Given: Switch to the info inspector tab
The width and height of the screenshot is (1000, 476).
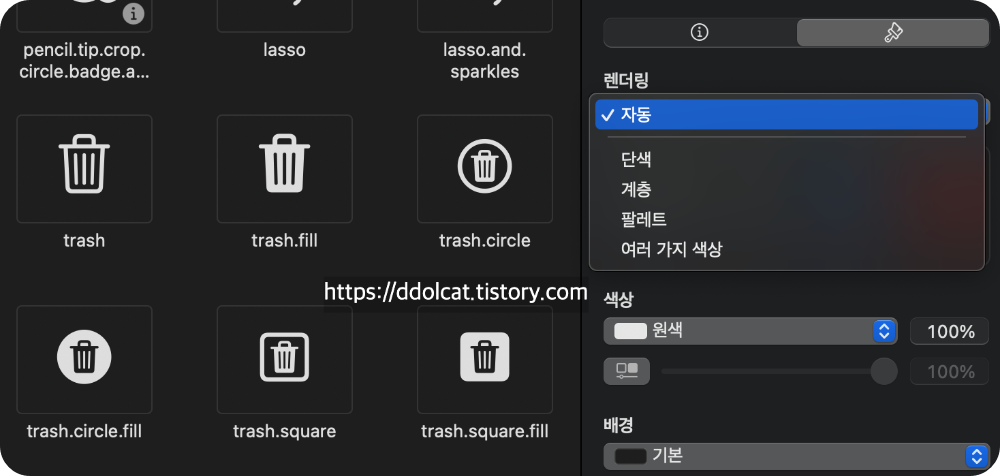Looking at the screenshot, I should (700, 33).
